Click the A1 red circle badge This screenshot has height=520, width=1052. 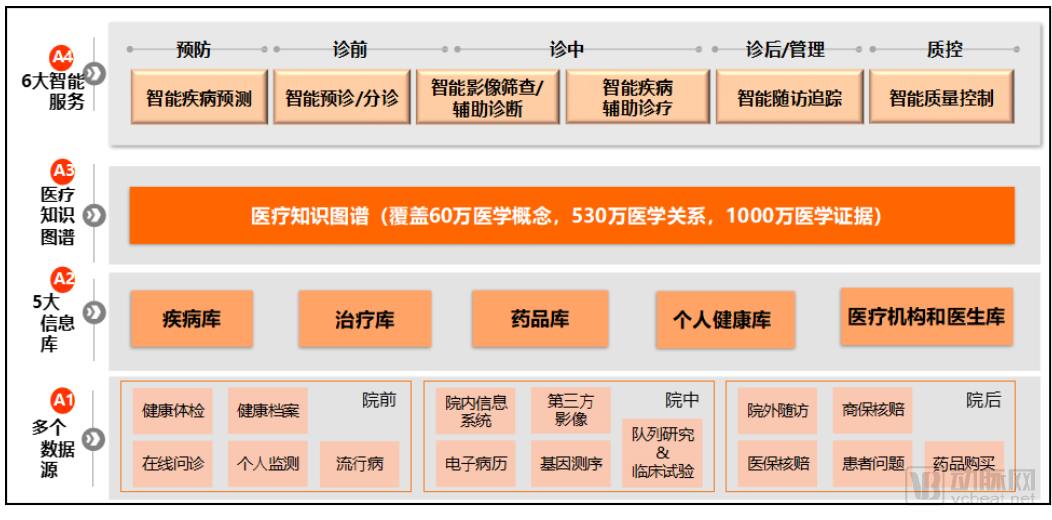(63, 401)
